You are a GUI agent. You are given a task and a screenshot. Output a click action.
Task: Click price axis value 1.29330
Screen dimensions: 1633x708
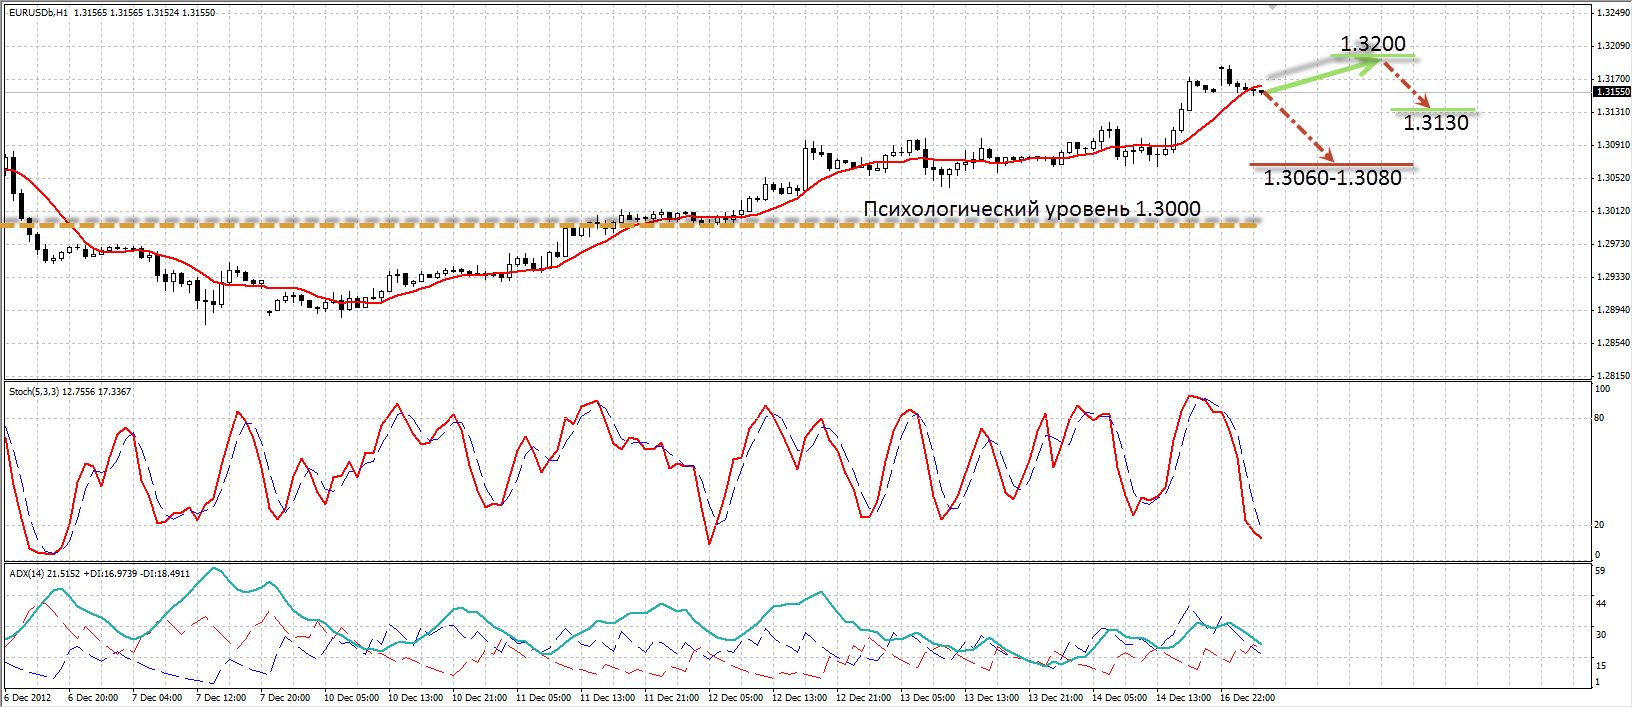(1613, 277)
